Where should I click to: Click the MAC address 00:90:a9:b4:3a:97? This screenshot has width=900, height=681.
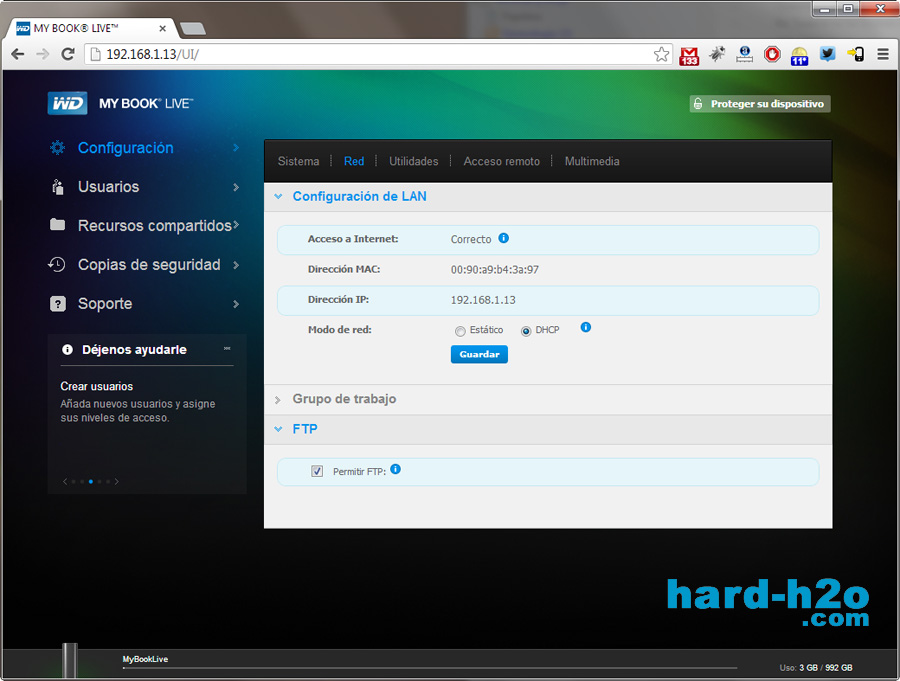(x=495, y=270)
